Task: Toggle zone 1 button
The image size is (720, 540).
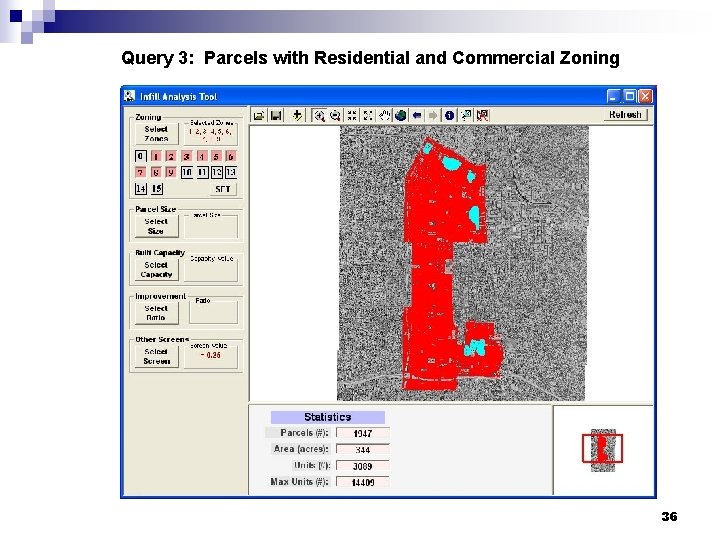Action: [x=156, y=157]
